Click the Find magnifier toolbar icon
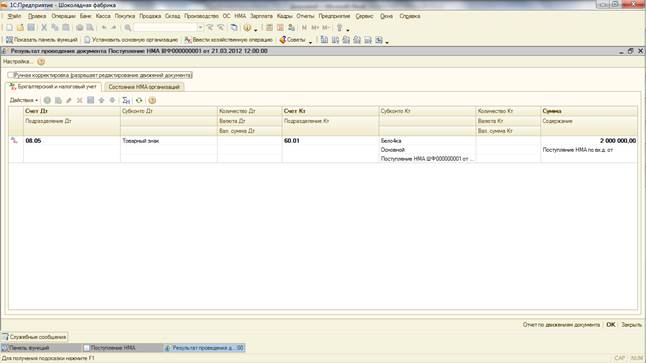This screenshot has width=646, height=363. coord(128,28)
